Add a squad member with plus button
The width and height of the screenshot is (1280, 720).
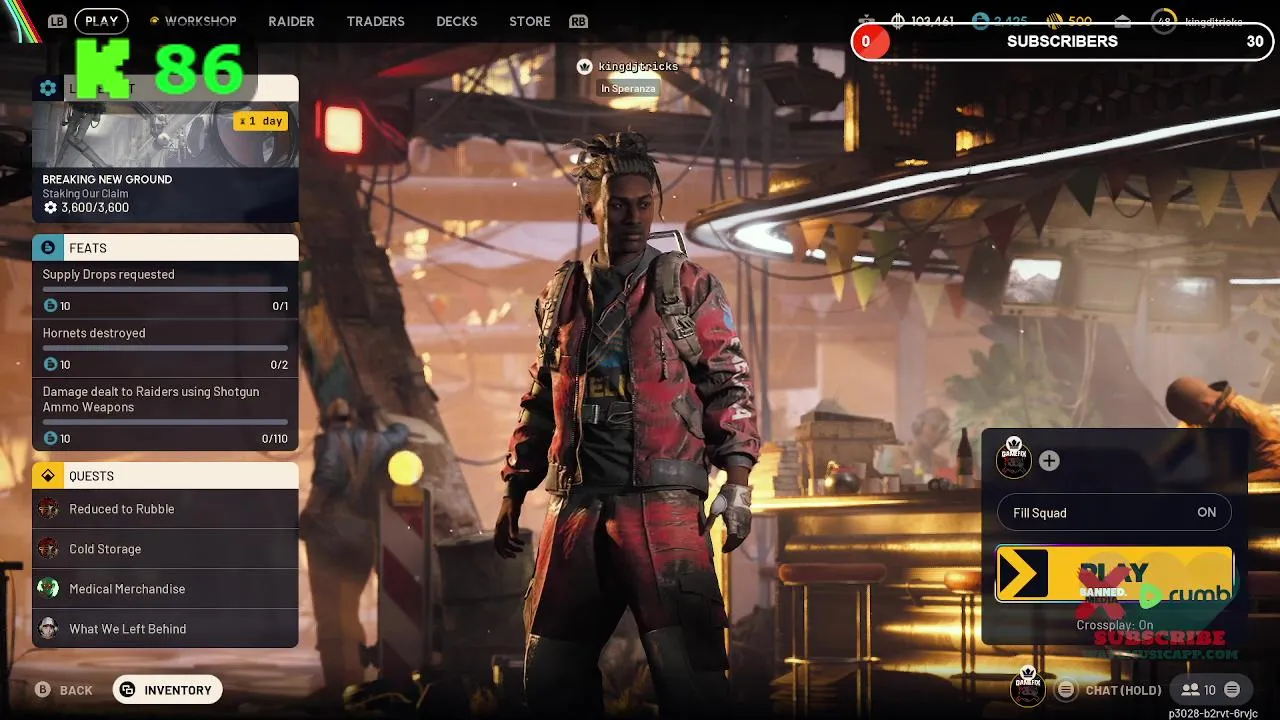pos(1049,461)
